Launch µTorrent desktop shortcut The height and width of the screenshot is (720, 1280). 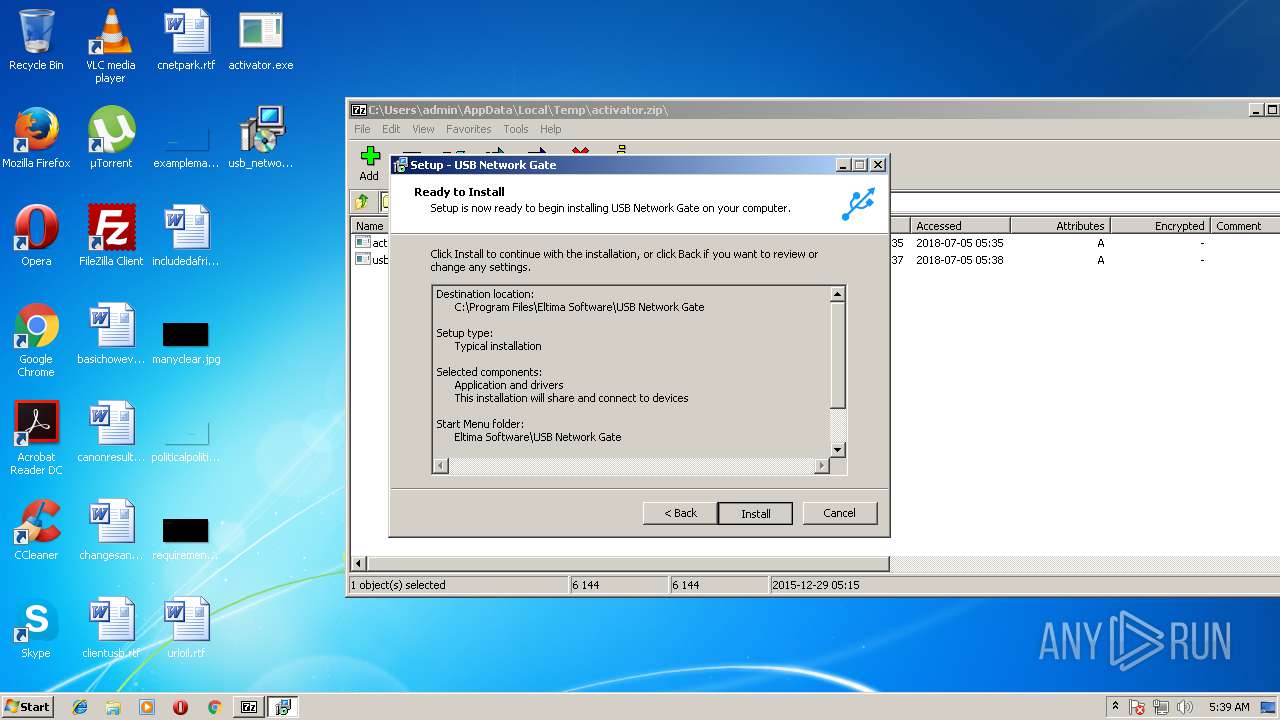(x=111, y=138)
